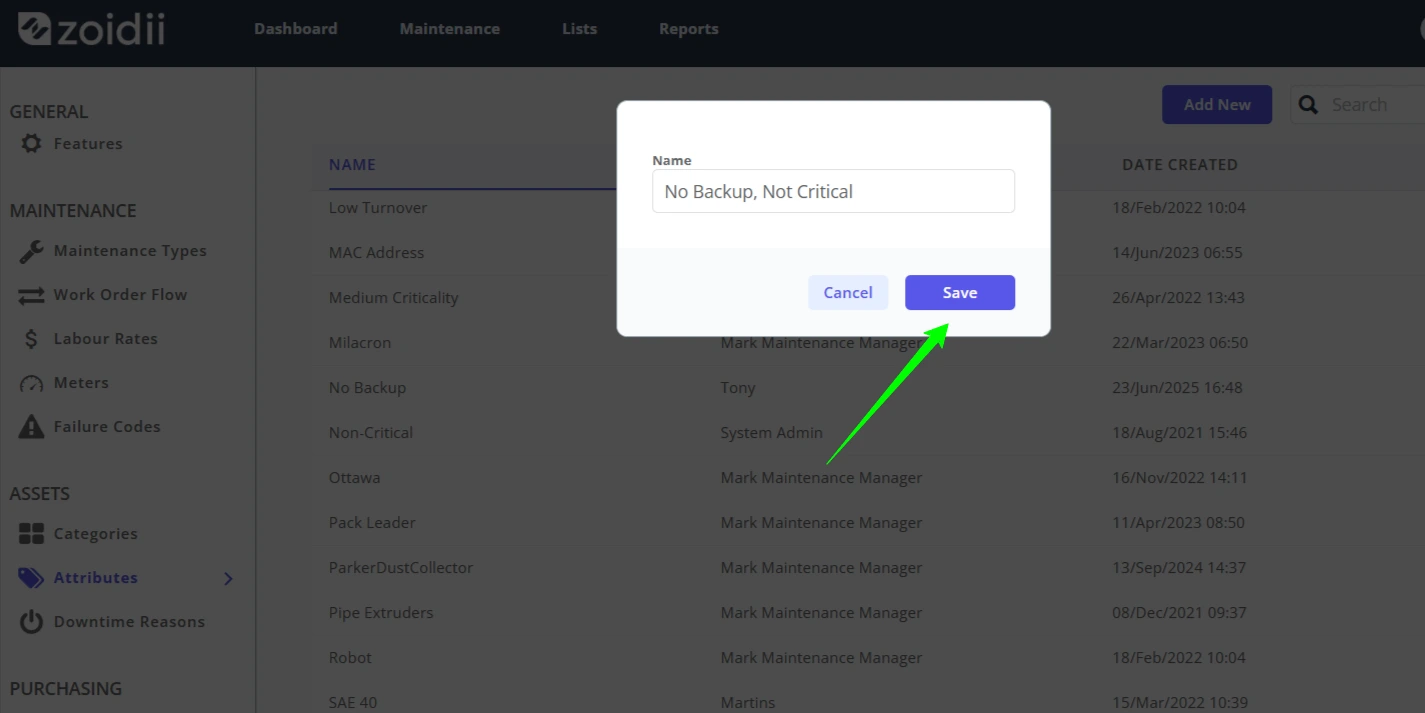
Task: Click the Downtime Reasons power icon
Action: (x=32, y=622)
